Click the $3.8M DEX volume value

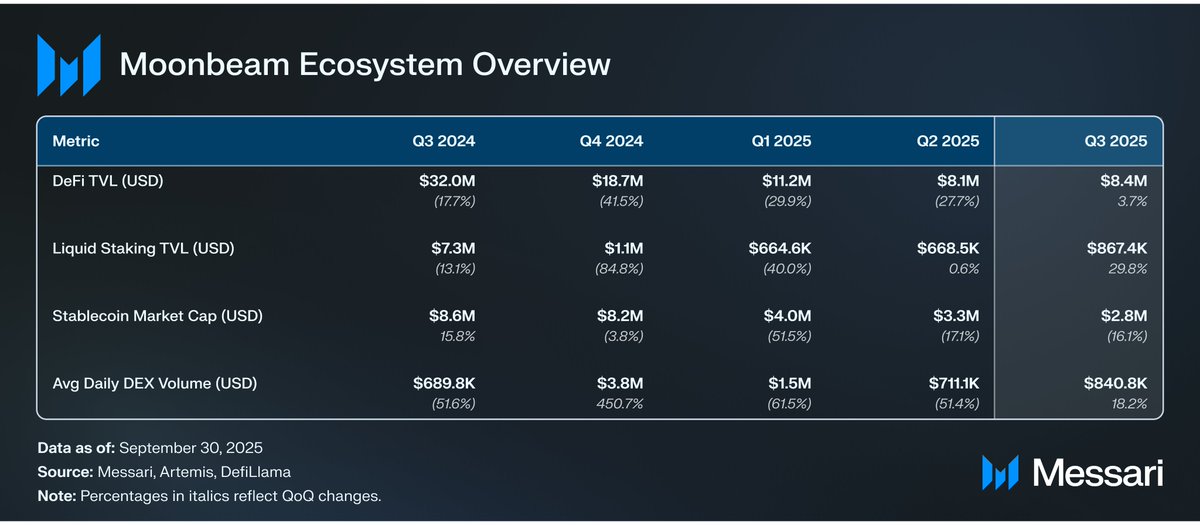click(x=619, y=382)
